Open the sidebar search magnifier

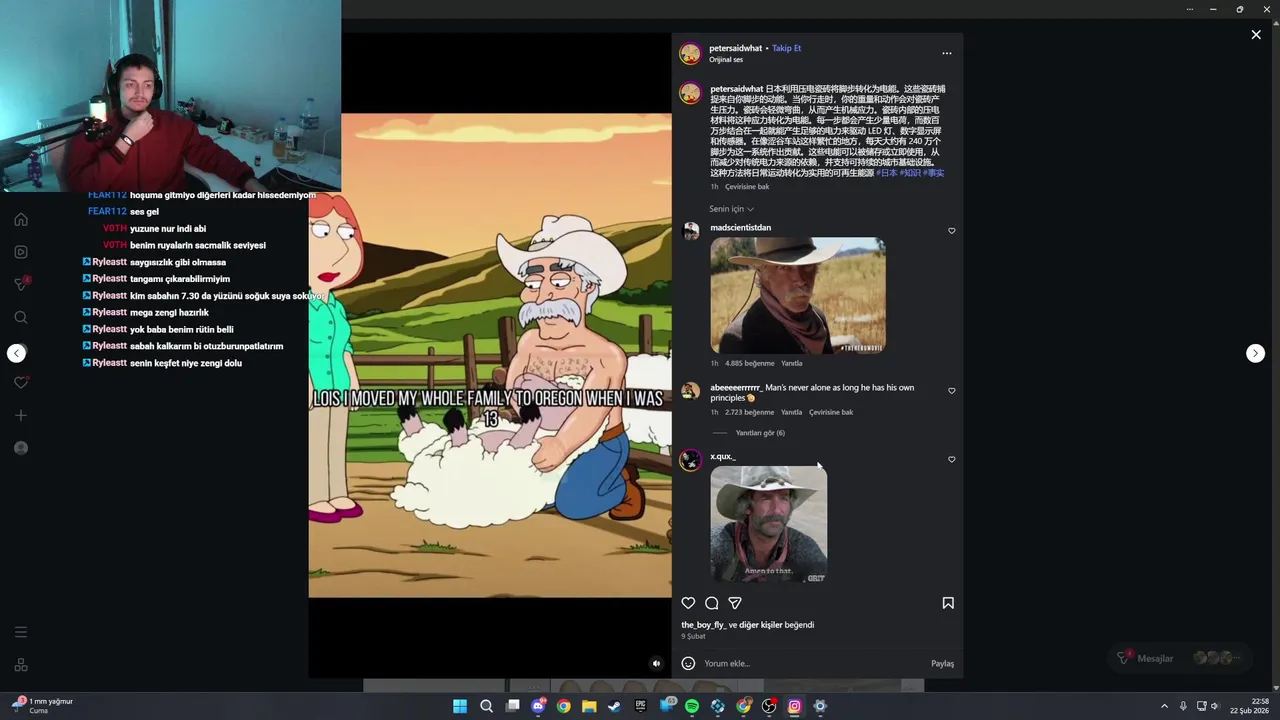coord(21,317)
